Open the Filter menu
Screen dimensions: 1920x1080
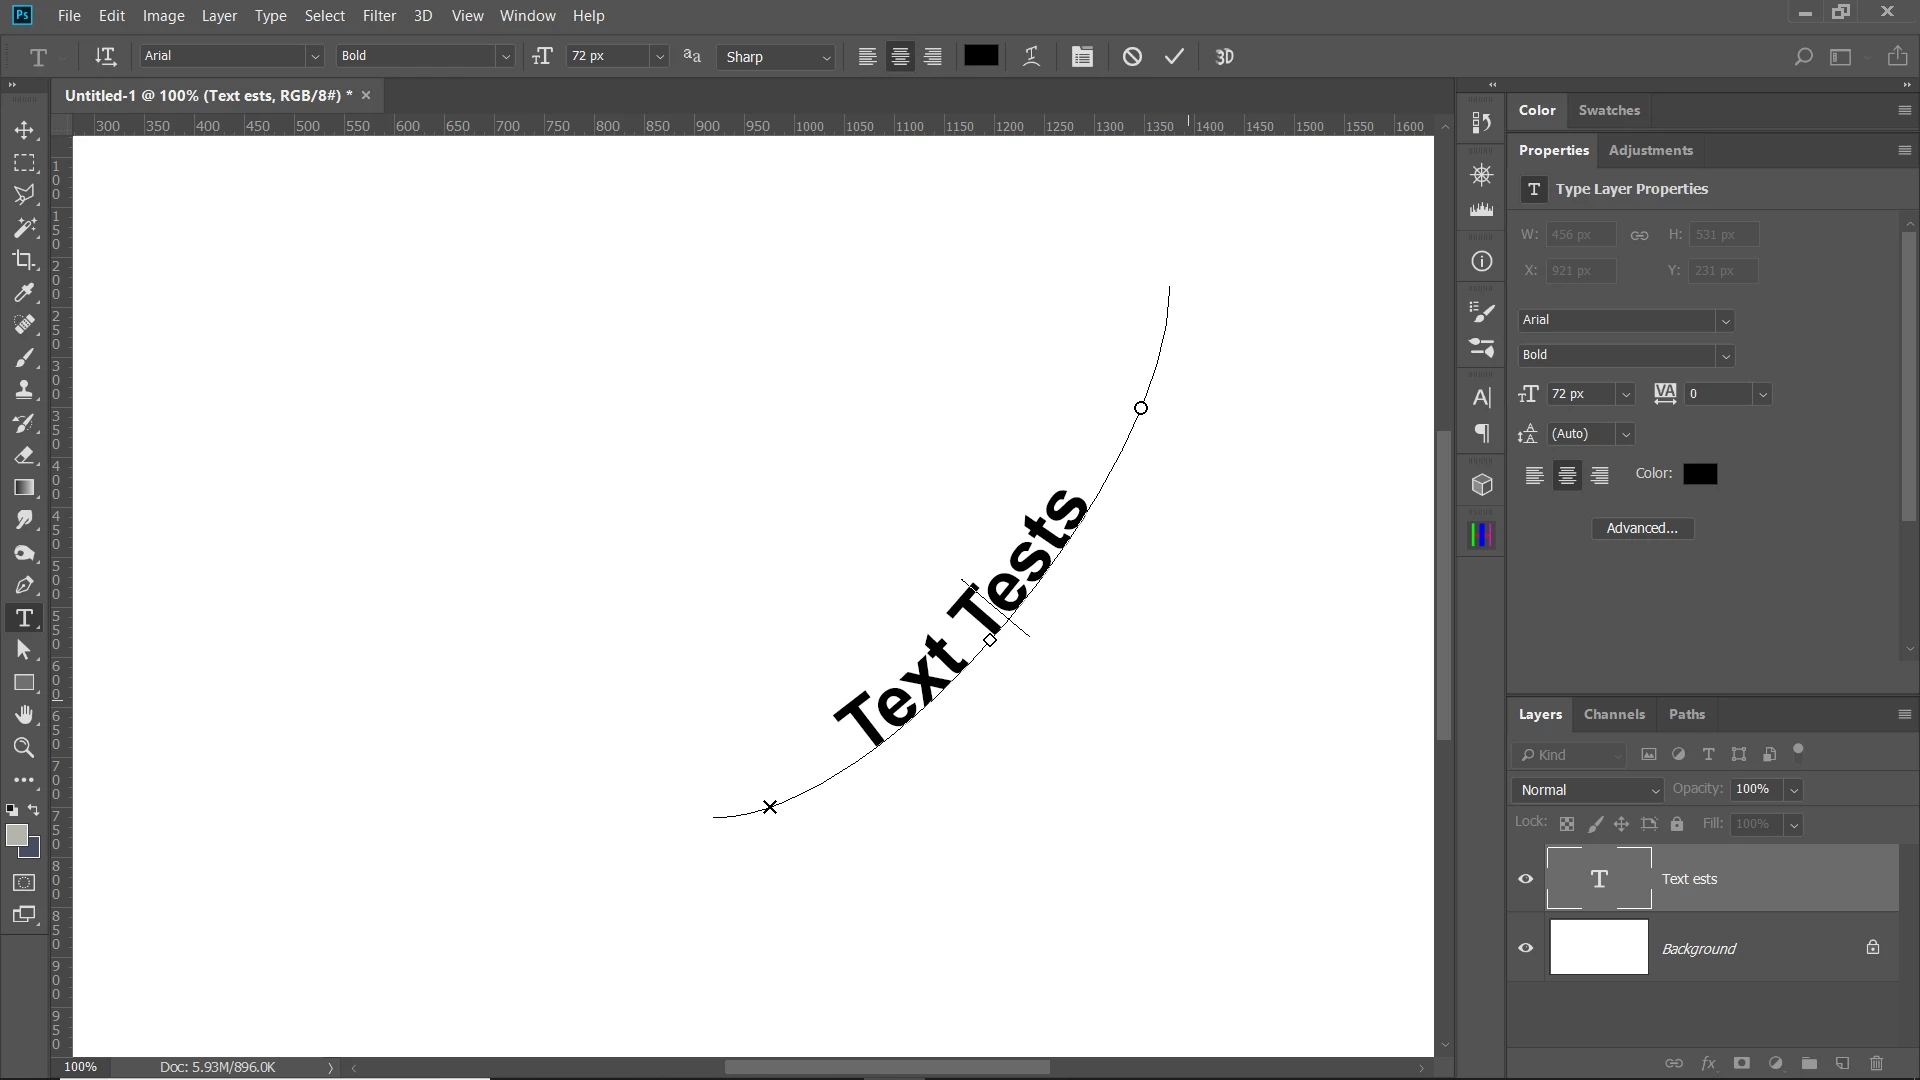[x=379, y=16]
